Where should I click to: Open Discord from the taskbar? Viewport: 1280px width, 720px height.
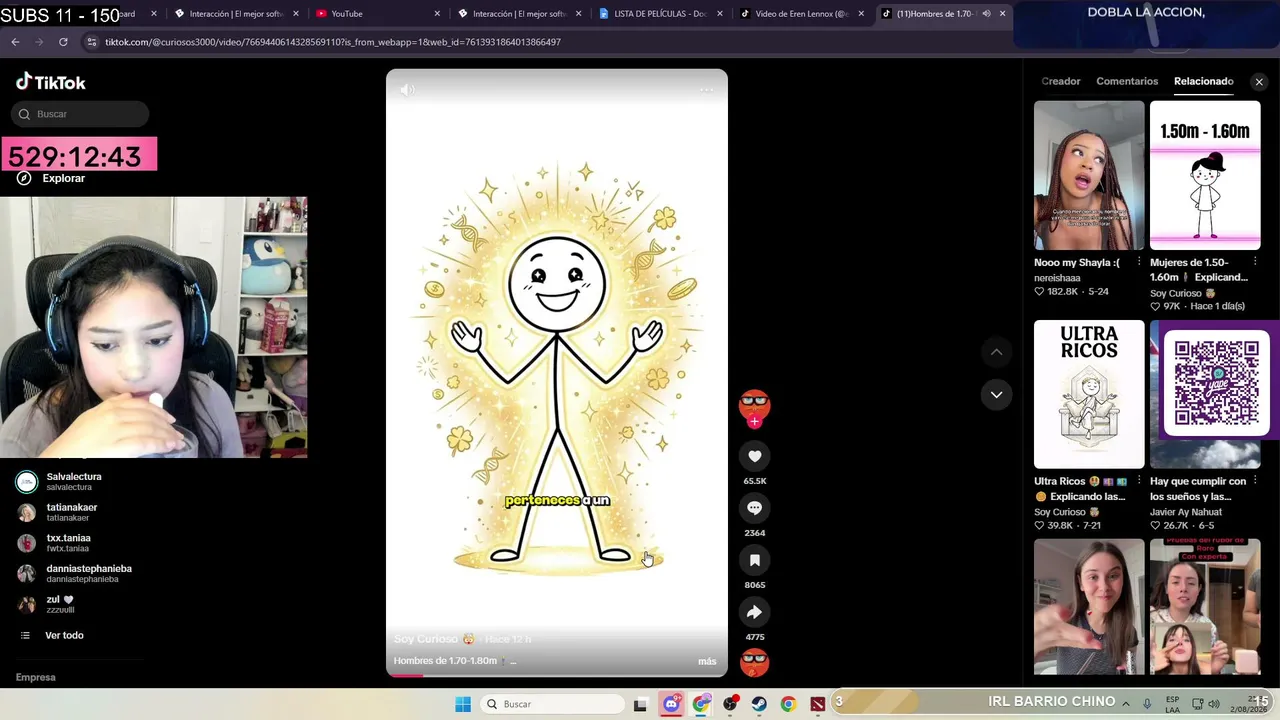click(671, 704)
